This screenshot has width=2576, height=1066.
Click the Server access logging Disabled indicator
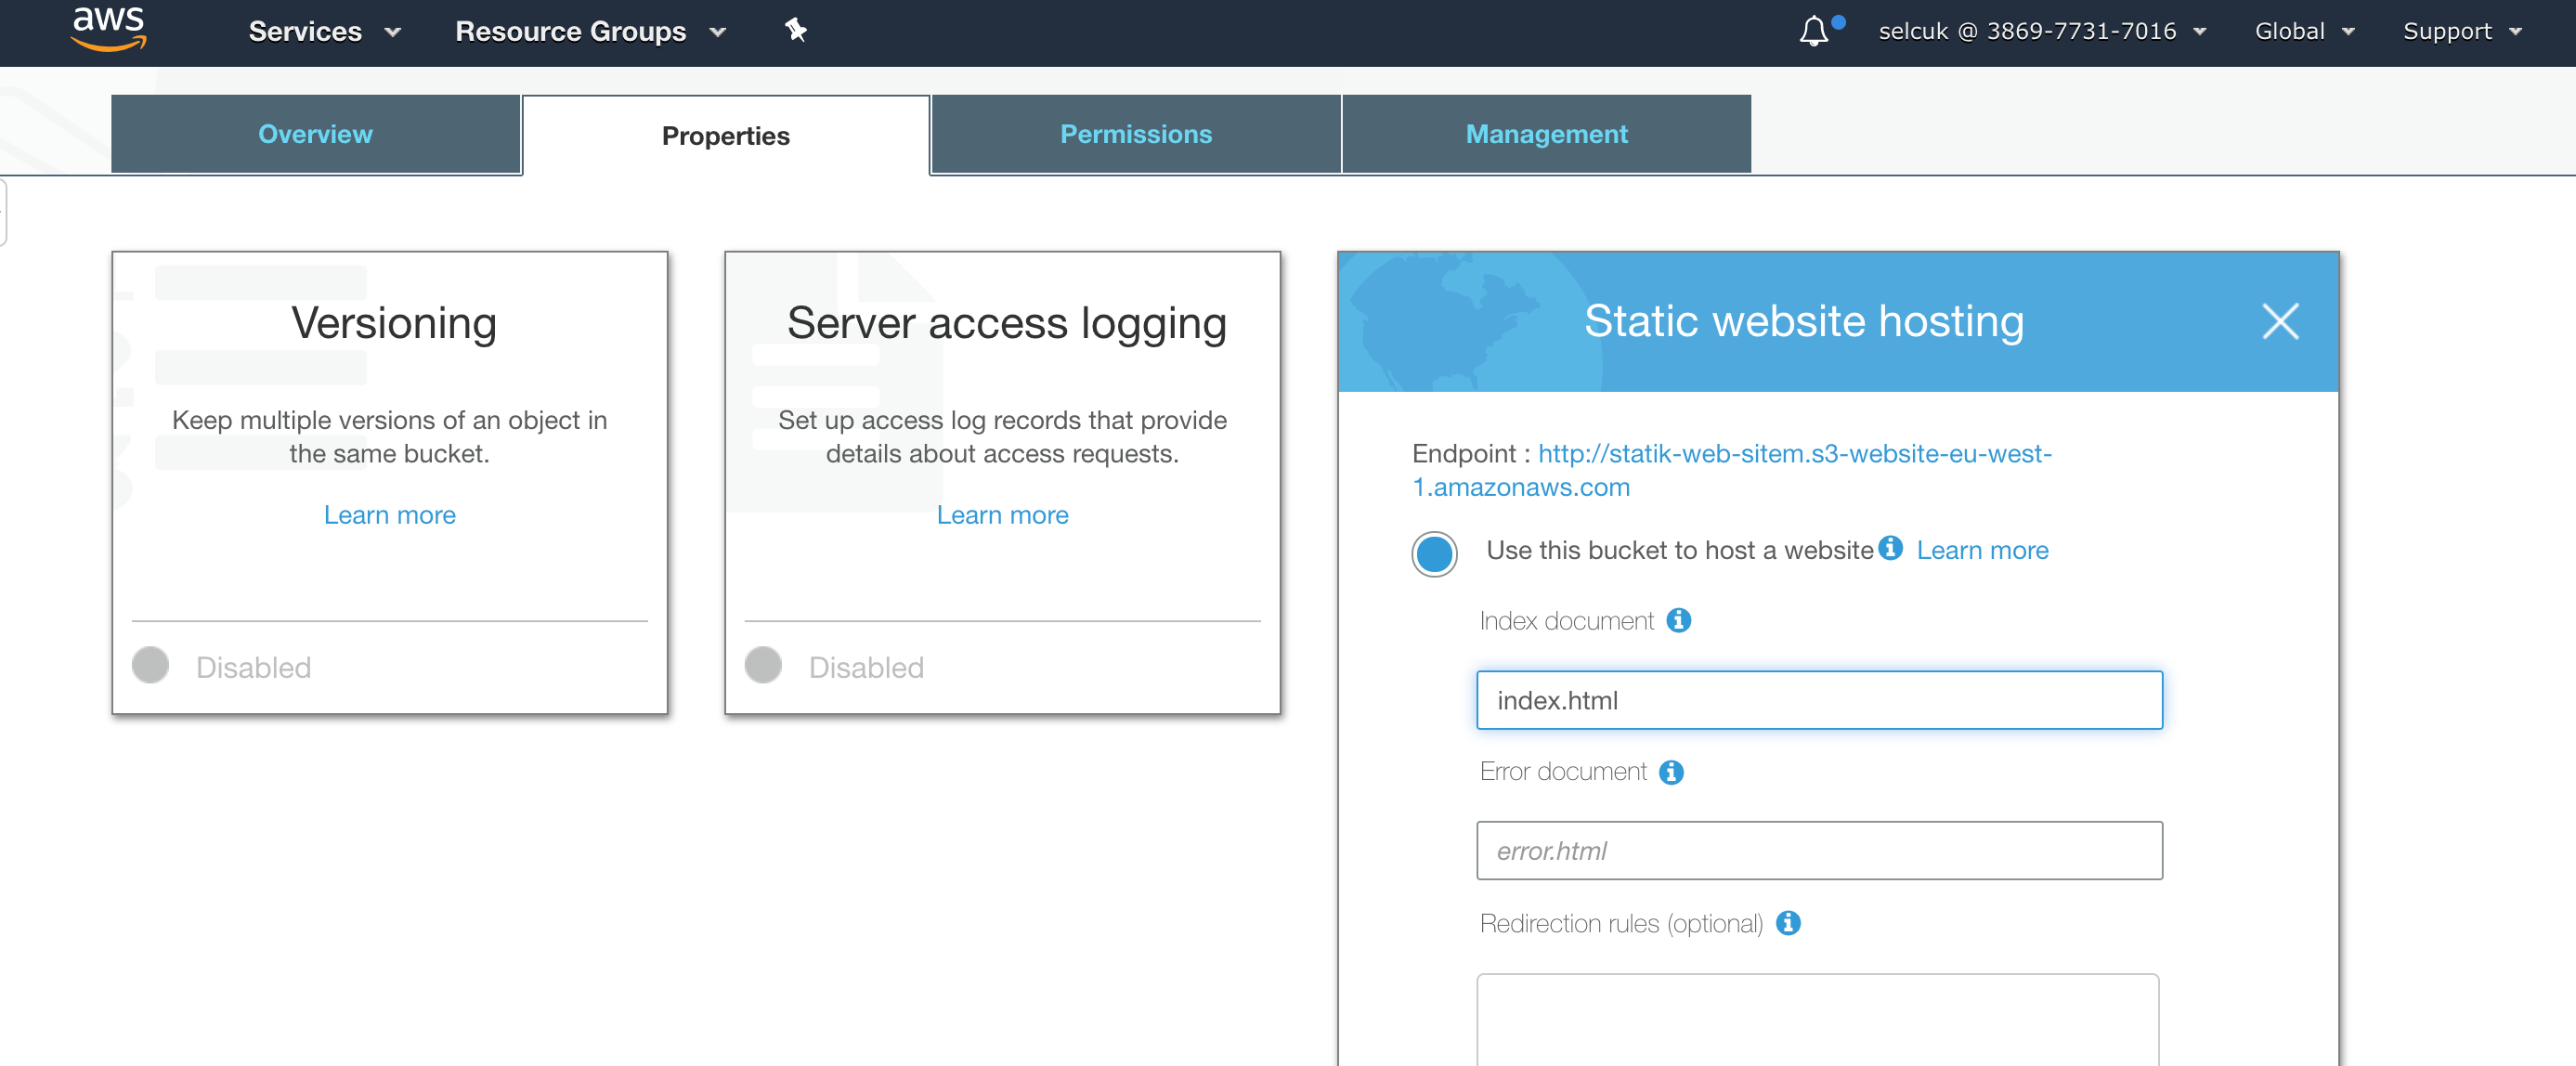tap(763, 665)
